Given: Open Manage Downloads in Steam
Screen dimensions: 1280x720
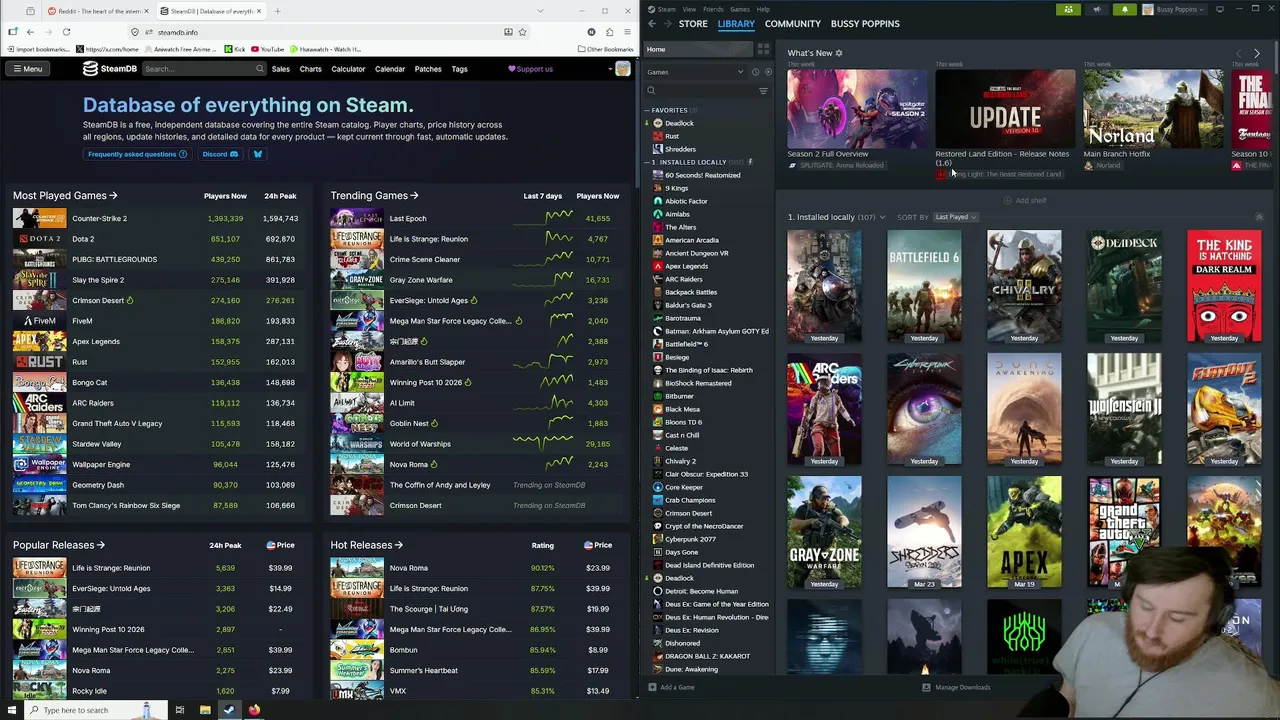Looking at the screenshot, I should tap(956, 687).
